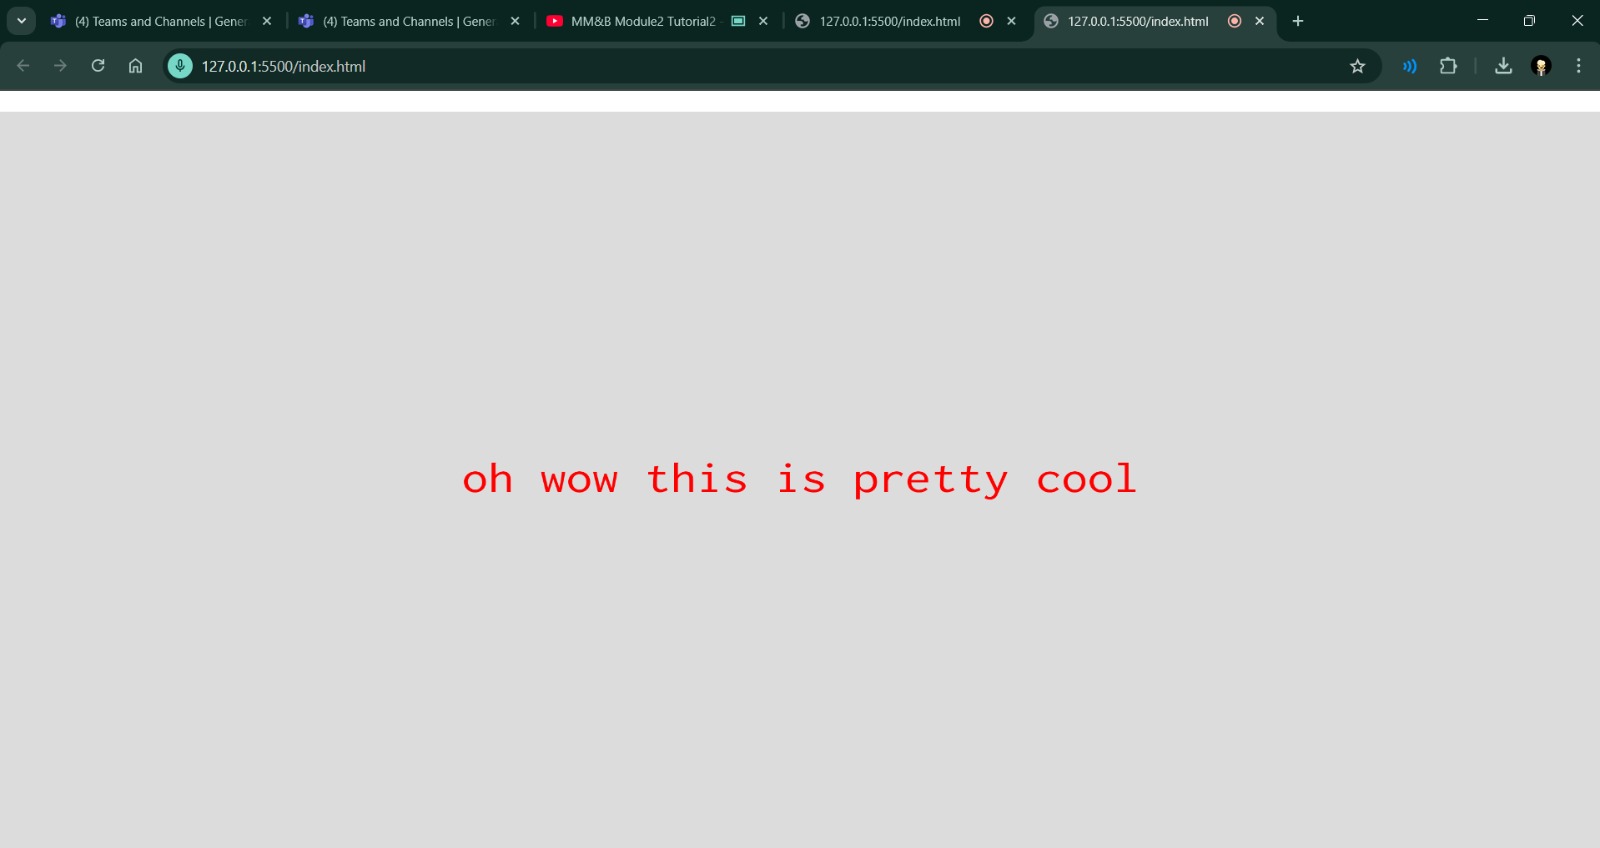
Task: Switch to the second Teams and Channels tab
Action: click(x=408, y=21)
